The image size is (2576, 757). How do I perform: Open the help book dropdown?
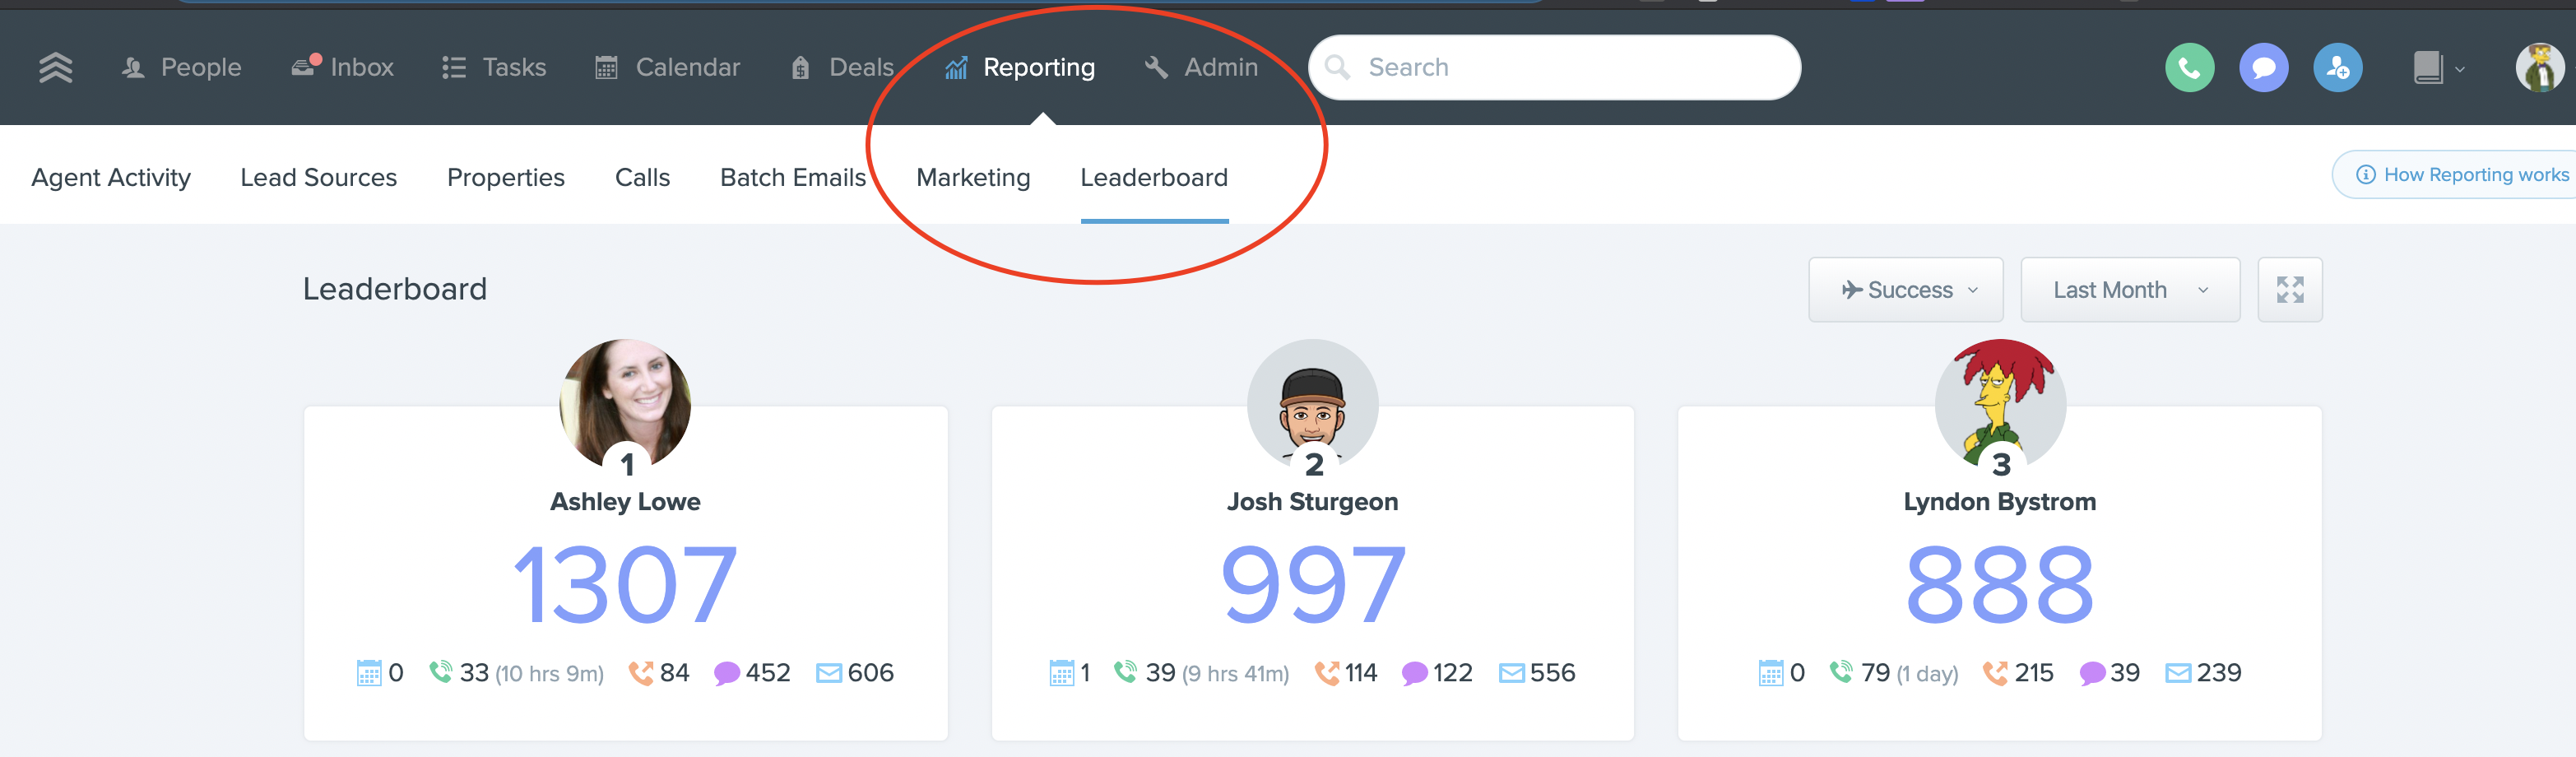coord(2438,68)
